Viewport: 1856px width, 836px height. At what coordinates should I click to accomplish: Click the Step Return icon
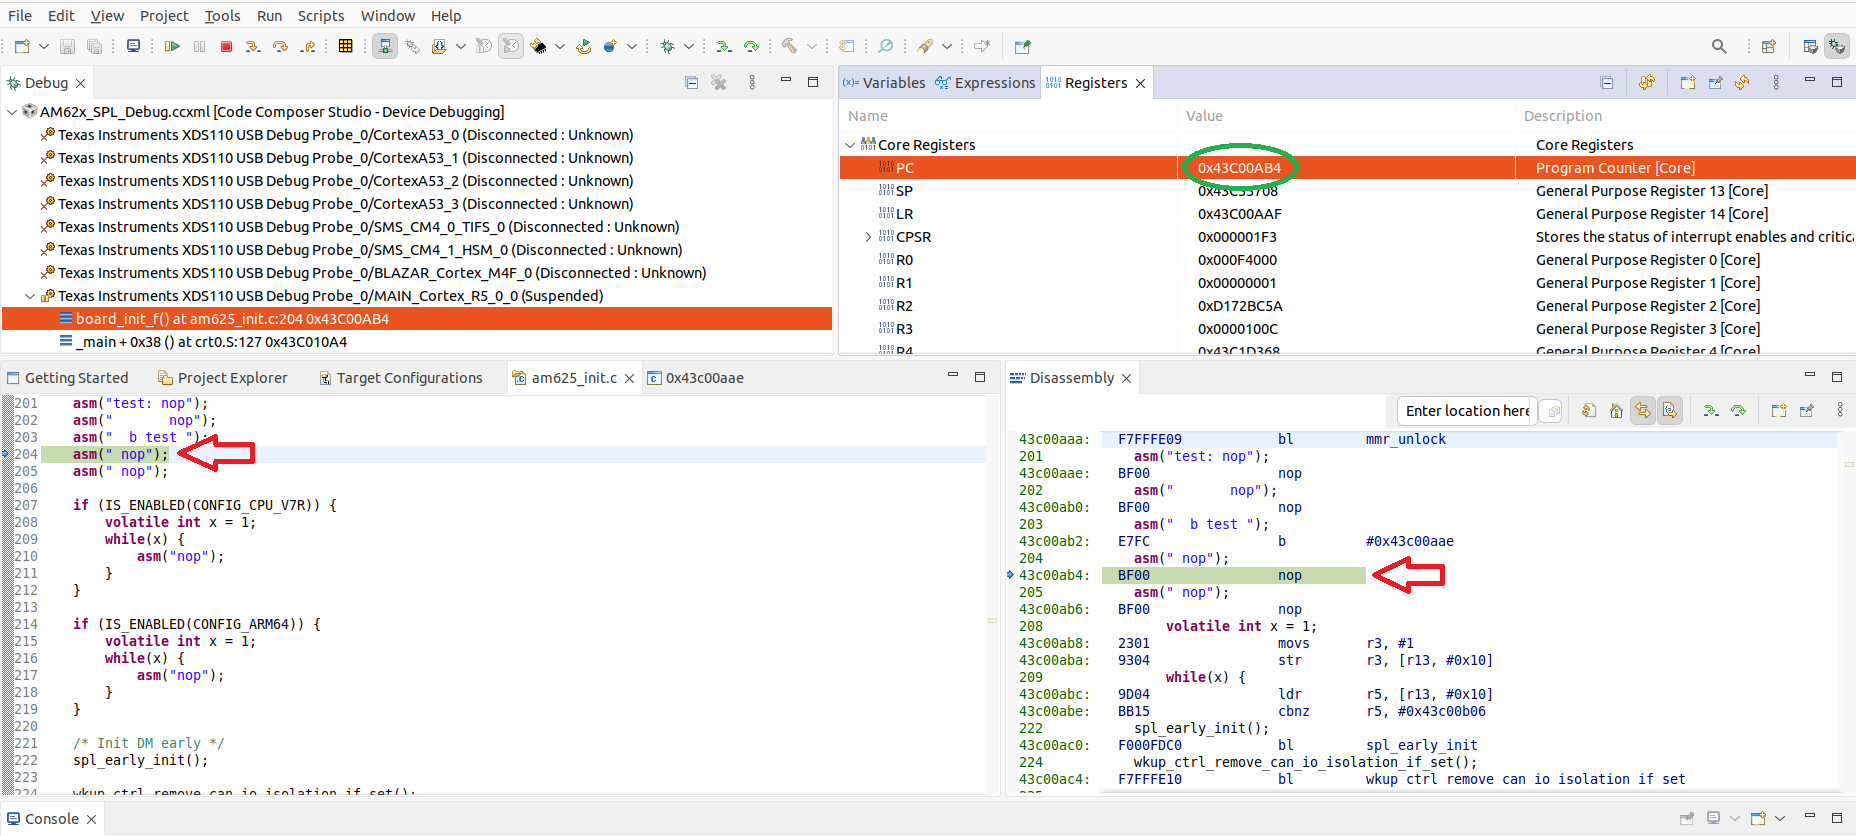(x=308, y=46)
